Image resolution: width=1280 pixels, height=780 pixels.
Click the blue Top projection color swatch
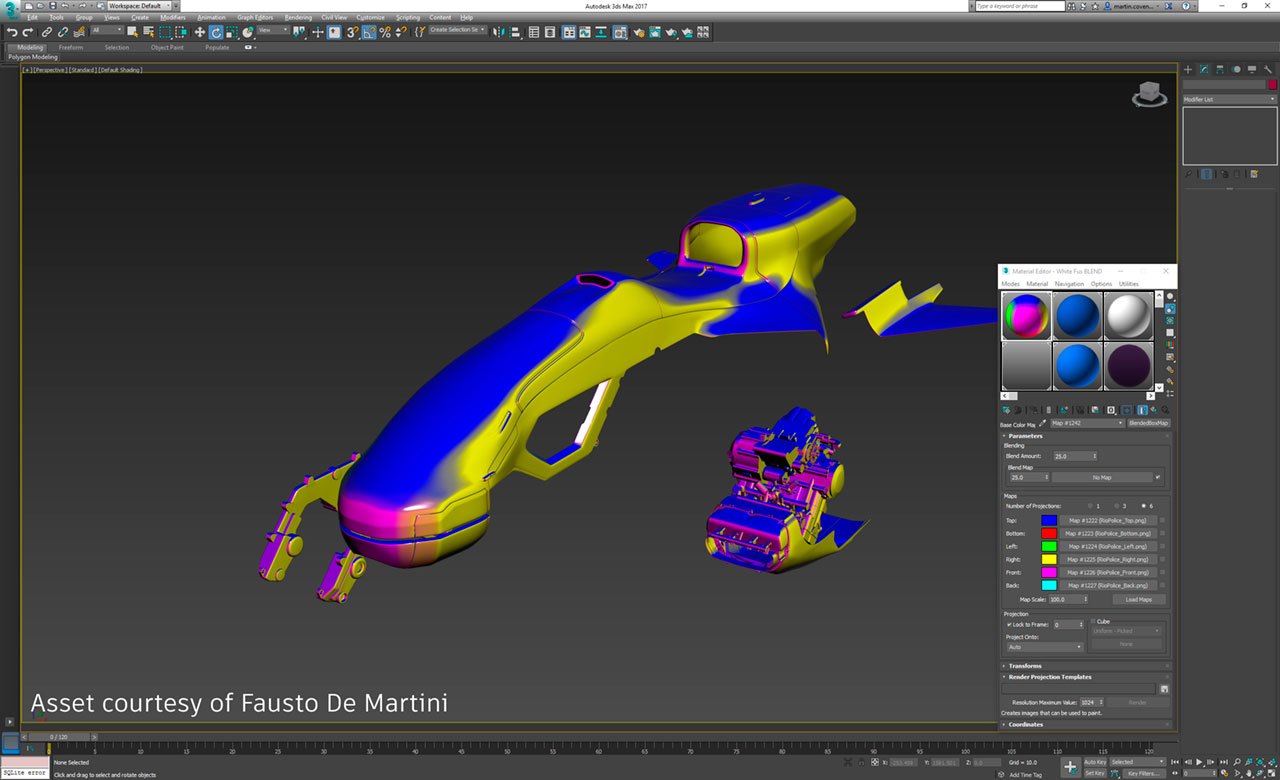(1049, 520)
